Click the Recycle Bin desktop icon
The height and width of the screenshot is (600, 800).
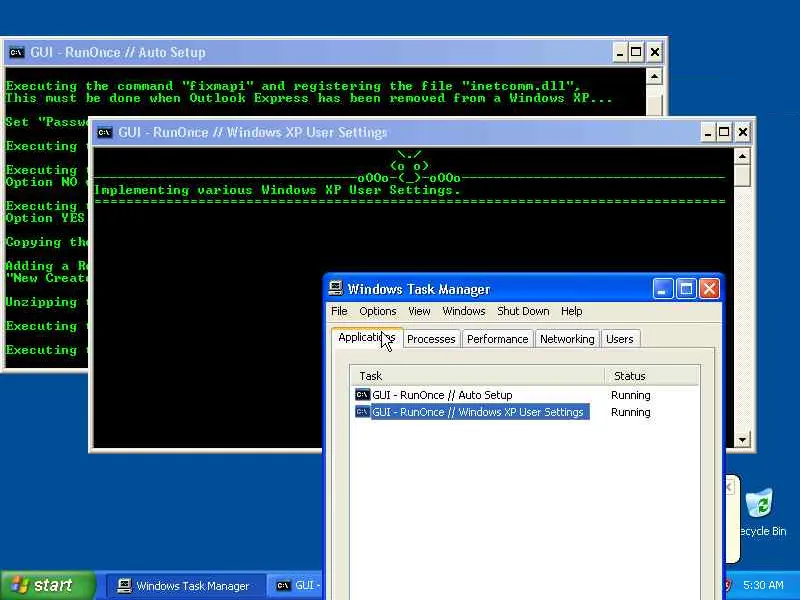(x=762, y=513)
